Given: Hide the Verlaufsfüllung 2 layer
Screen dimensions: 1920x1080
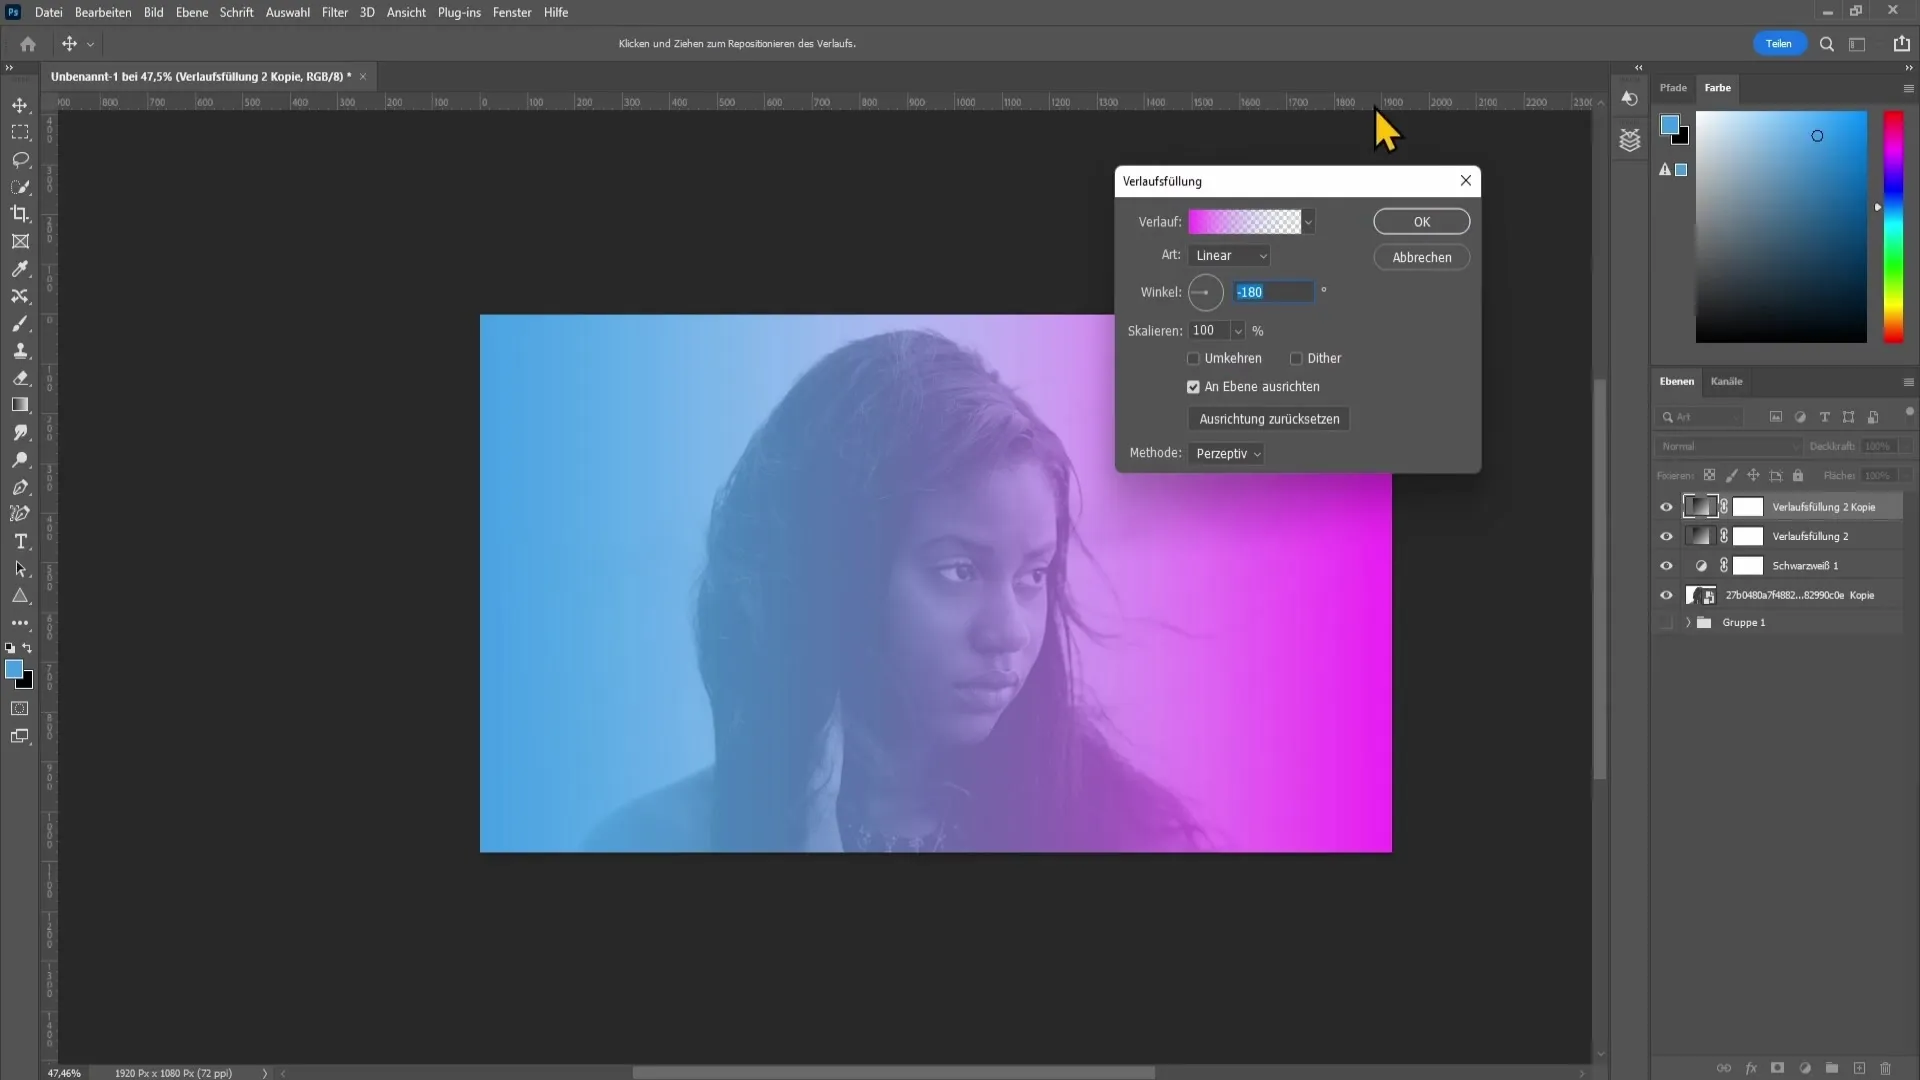Looking at the screenshot, I should pos(1666,537).
